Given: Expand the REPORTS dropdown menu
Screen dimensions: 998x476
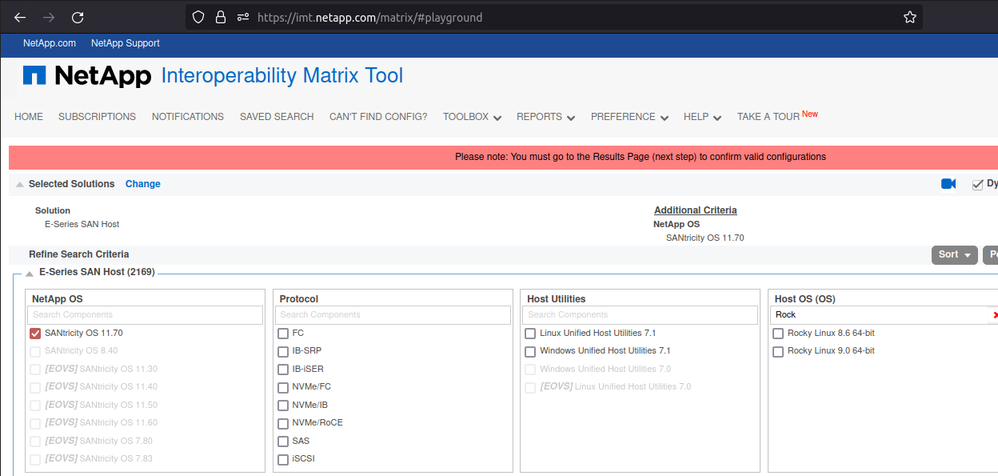Looking at the screenshot, I should pos(545,117).
